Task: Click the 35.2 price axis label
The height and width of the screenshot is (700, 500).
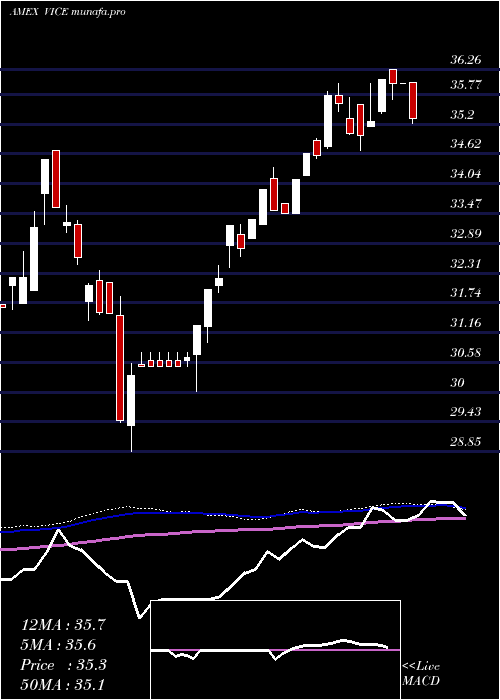Action: 462,114
